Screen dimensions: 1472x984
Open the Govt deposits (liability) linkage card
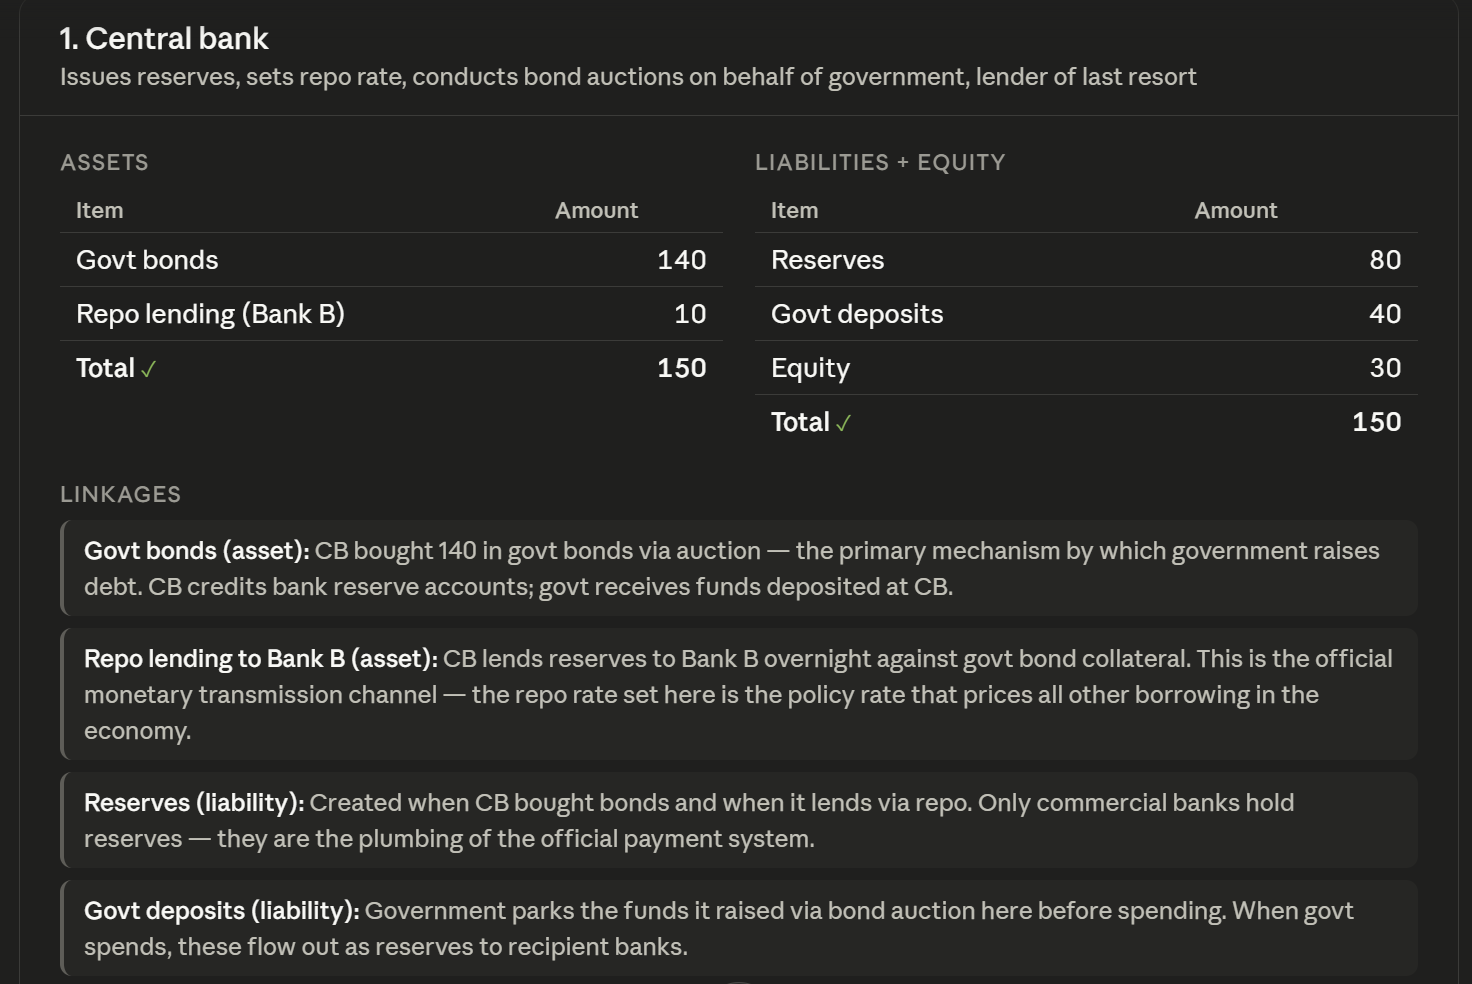[x=739, y=928]
